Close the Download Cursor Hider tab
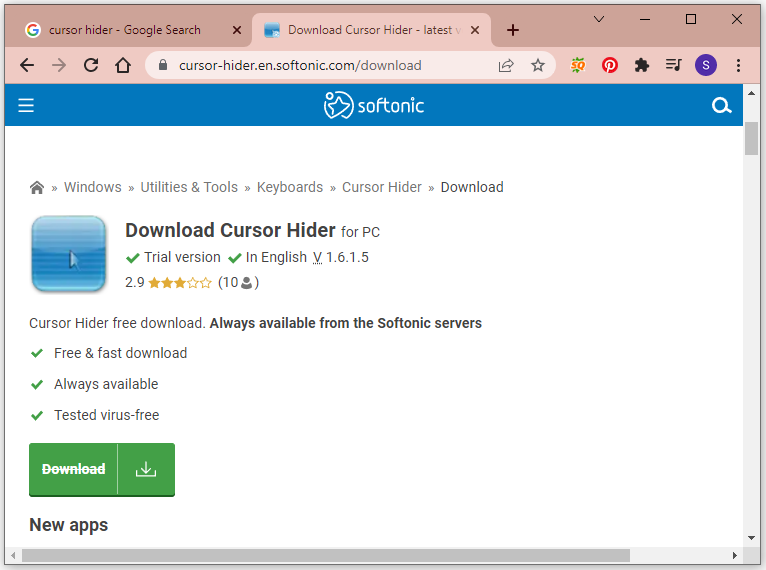Image resolution: width=766 pixels, height=570 pixels. (474, 30)
